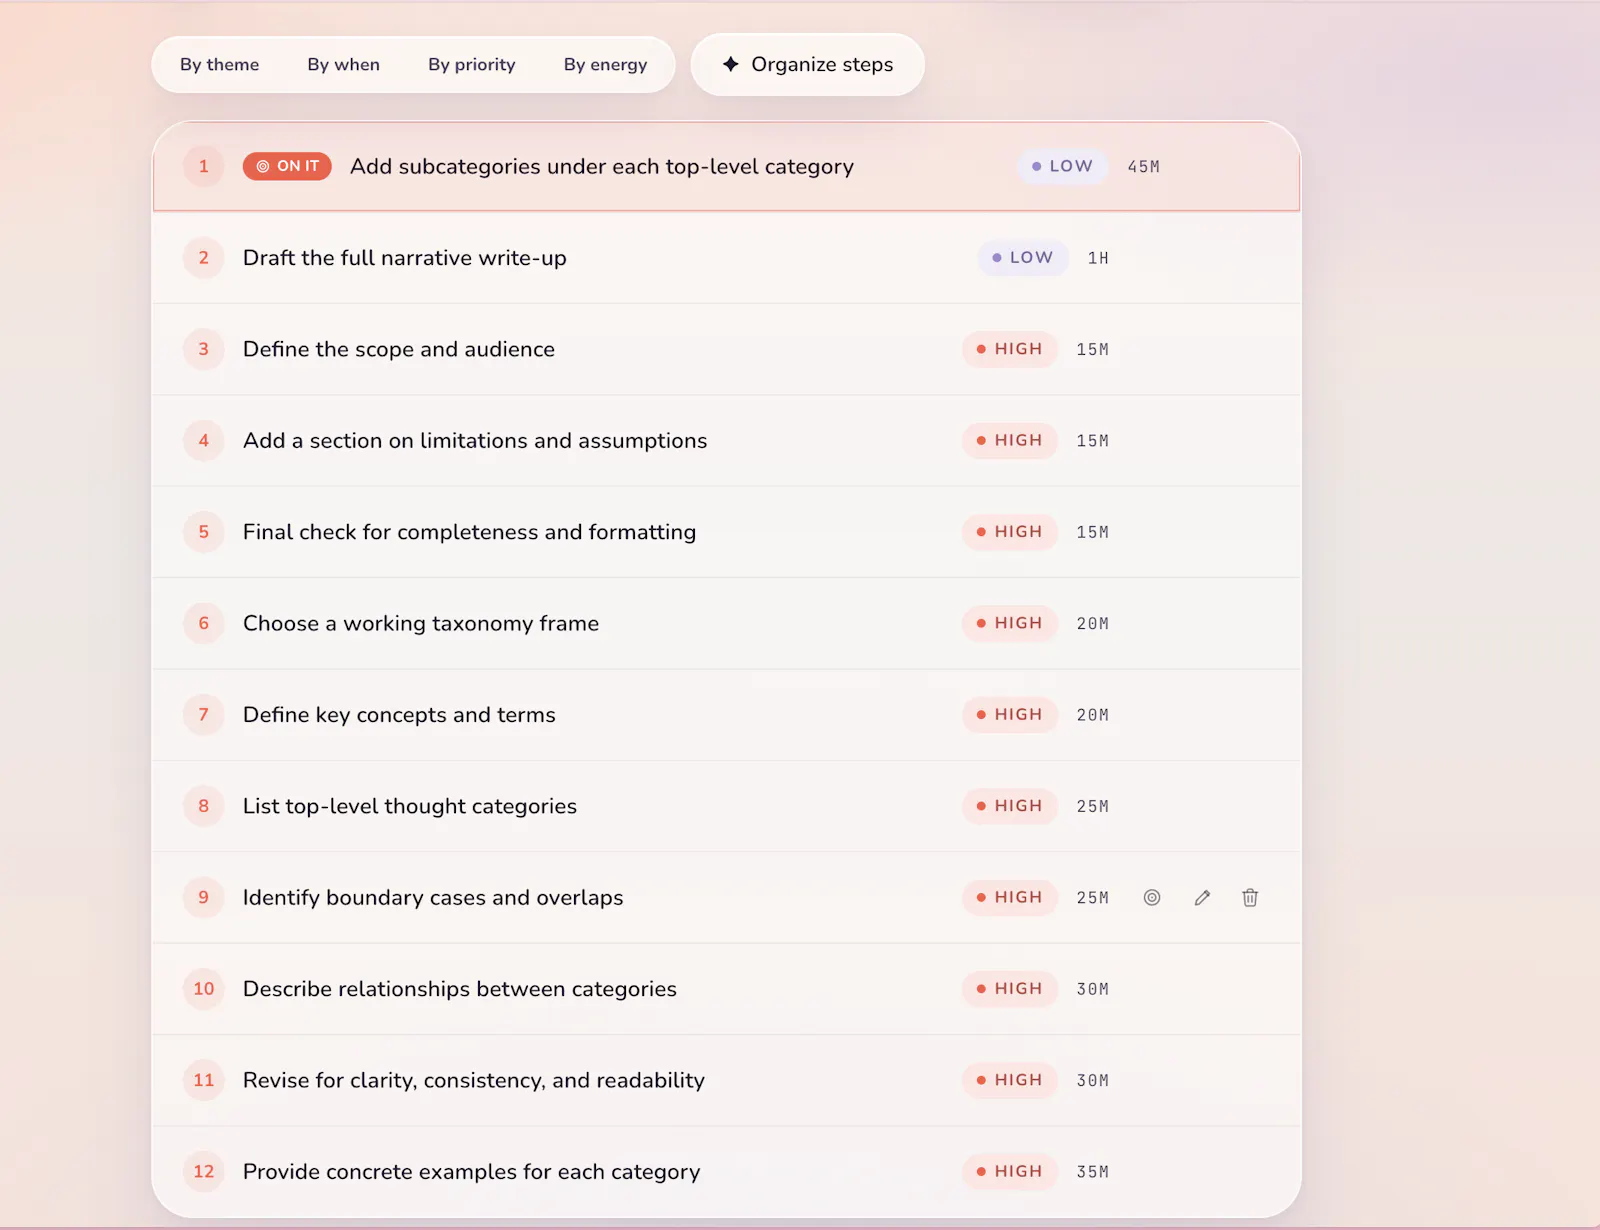Click the number 7 step badge
The height and width of the screenshot is (1230, 1600).
pos(204,715)
